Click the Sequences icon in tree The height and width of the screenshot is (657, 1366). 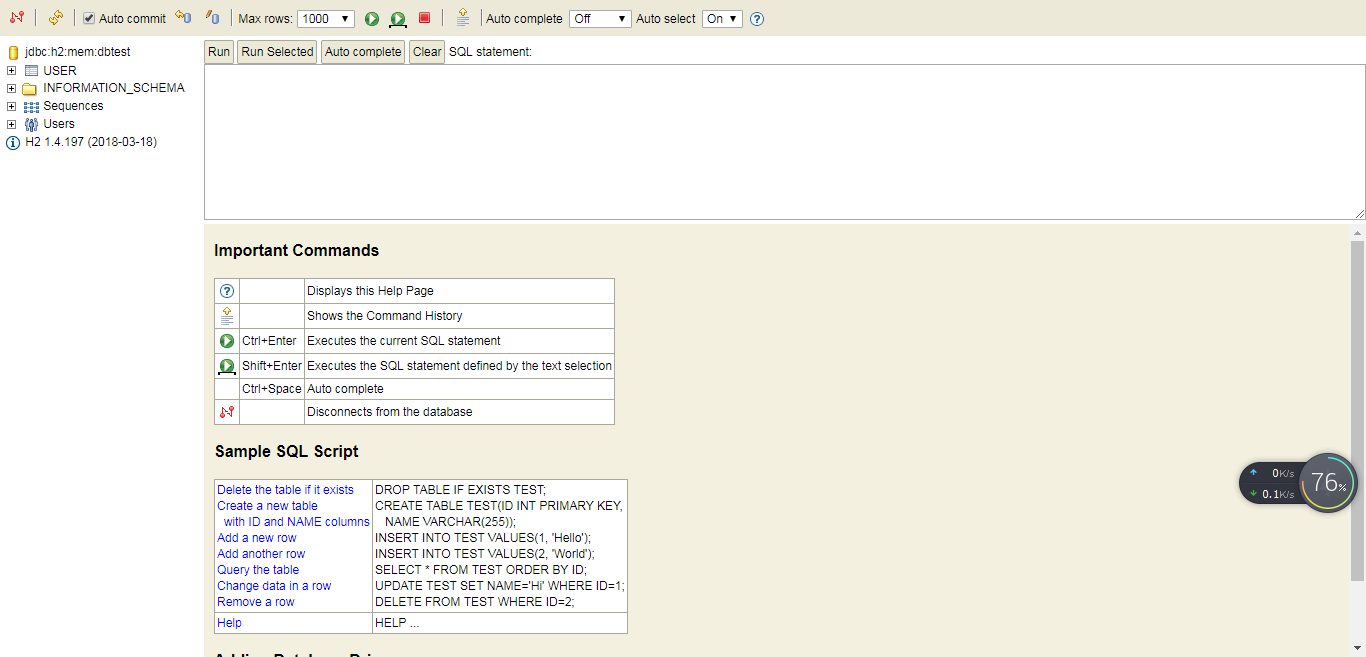click(x=31, y=106)
